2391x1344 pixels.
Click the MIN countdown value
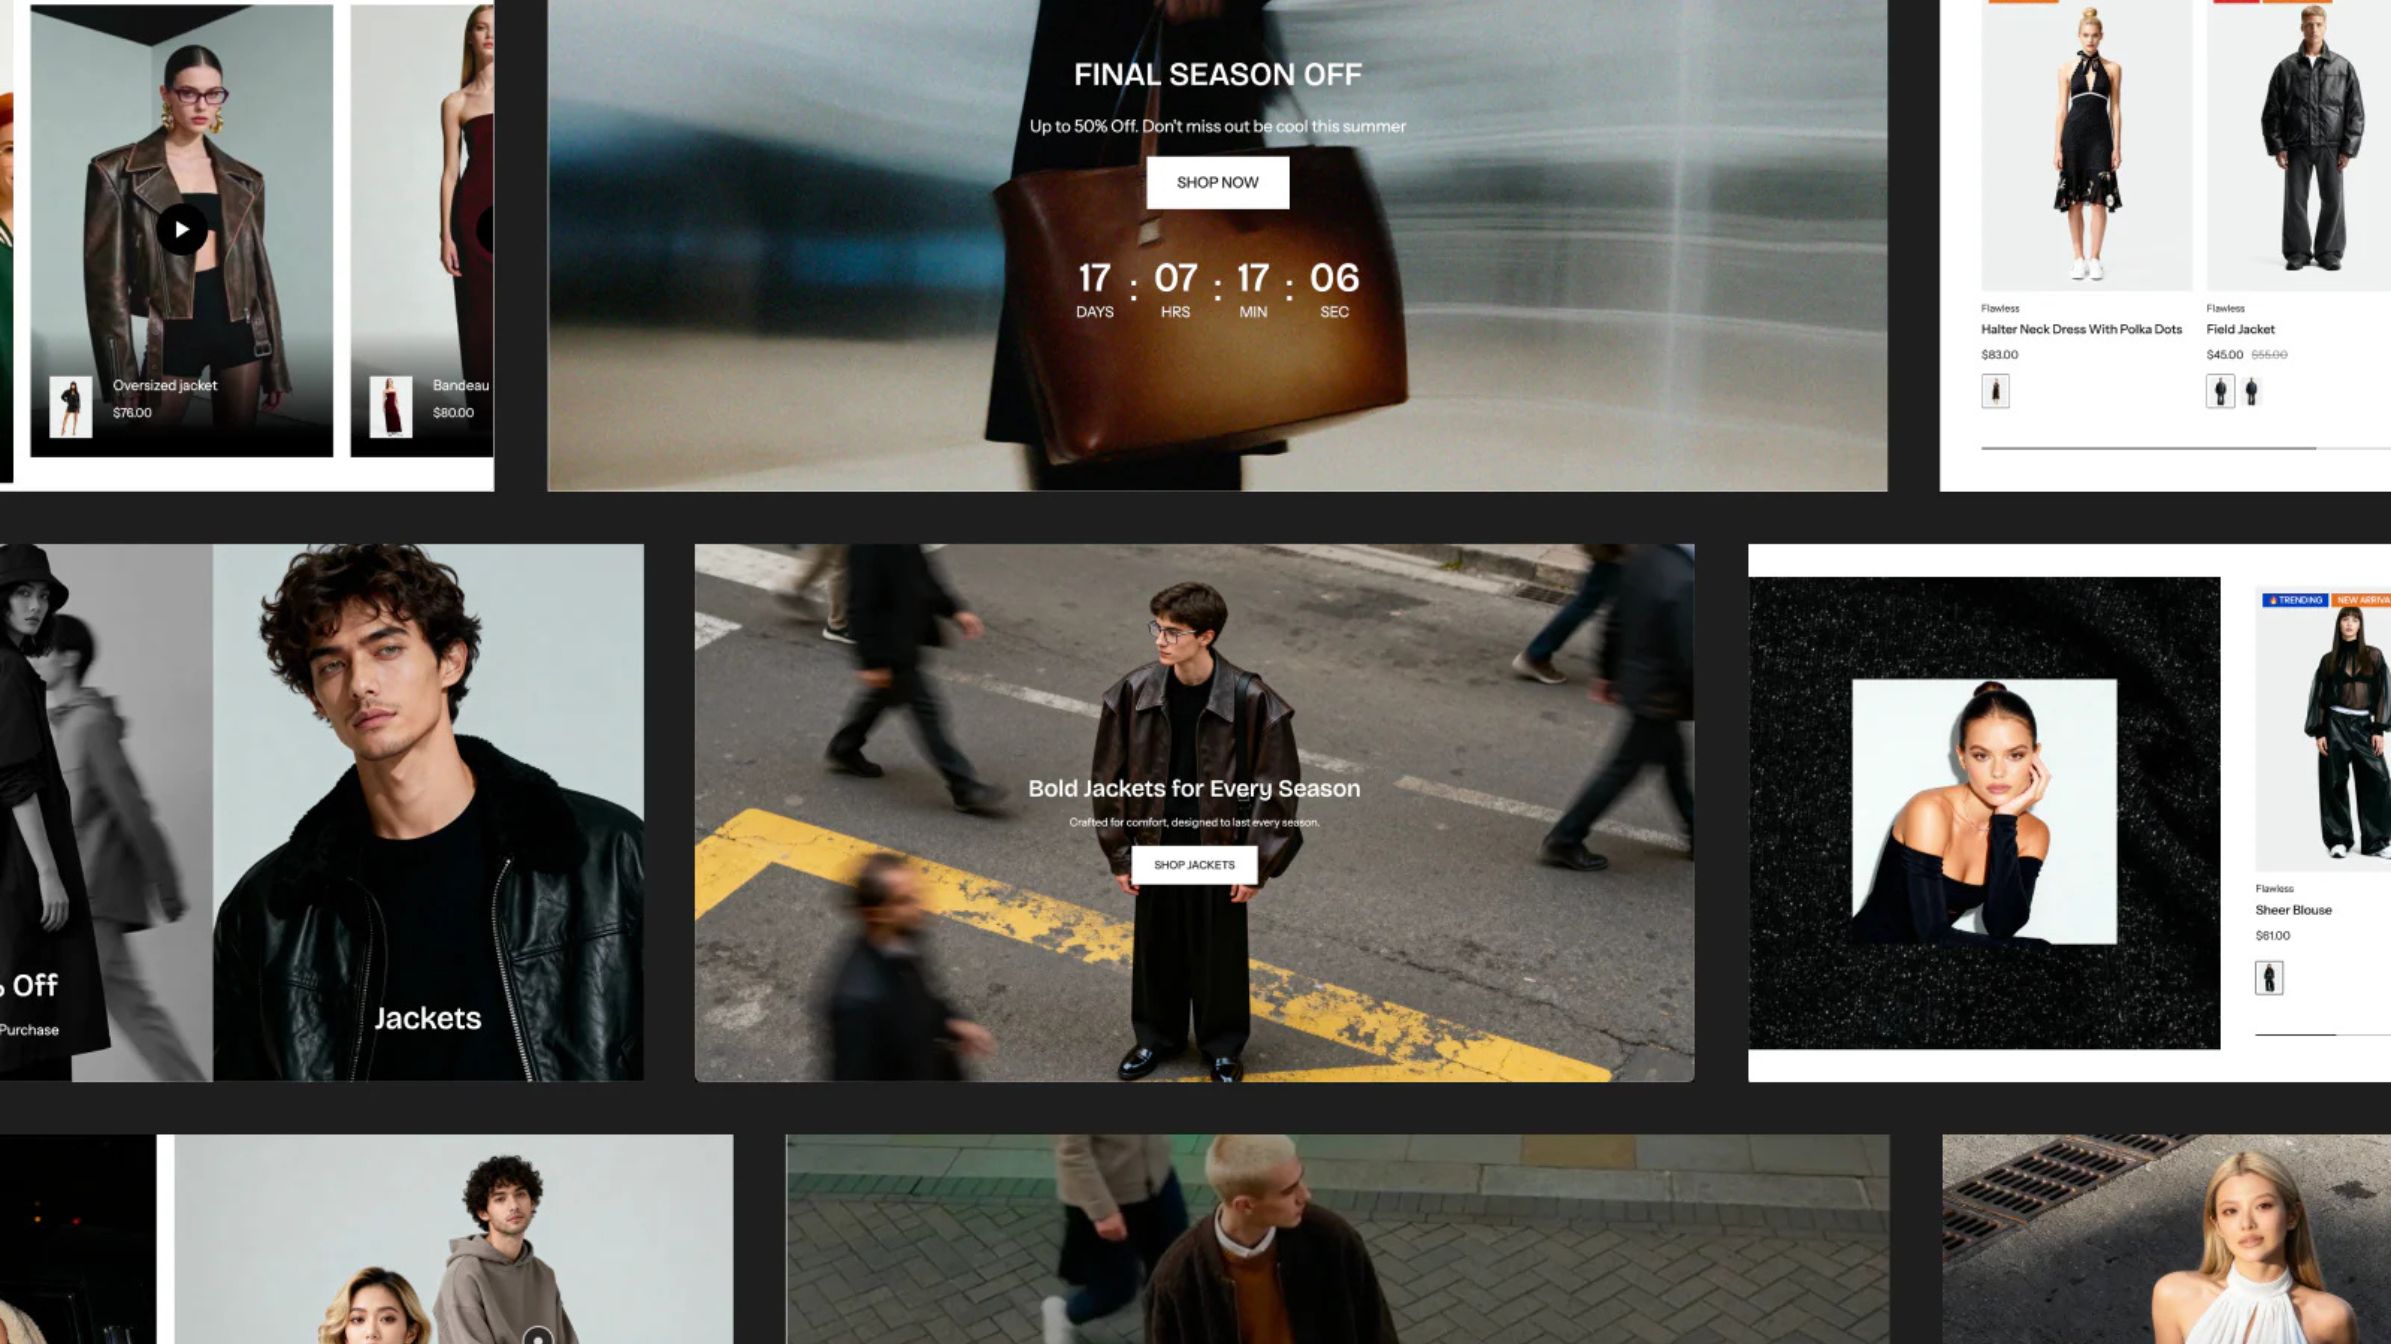coord(1253,278)
